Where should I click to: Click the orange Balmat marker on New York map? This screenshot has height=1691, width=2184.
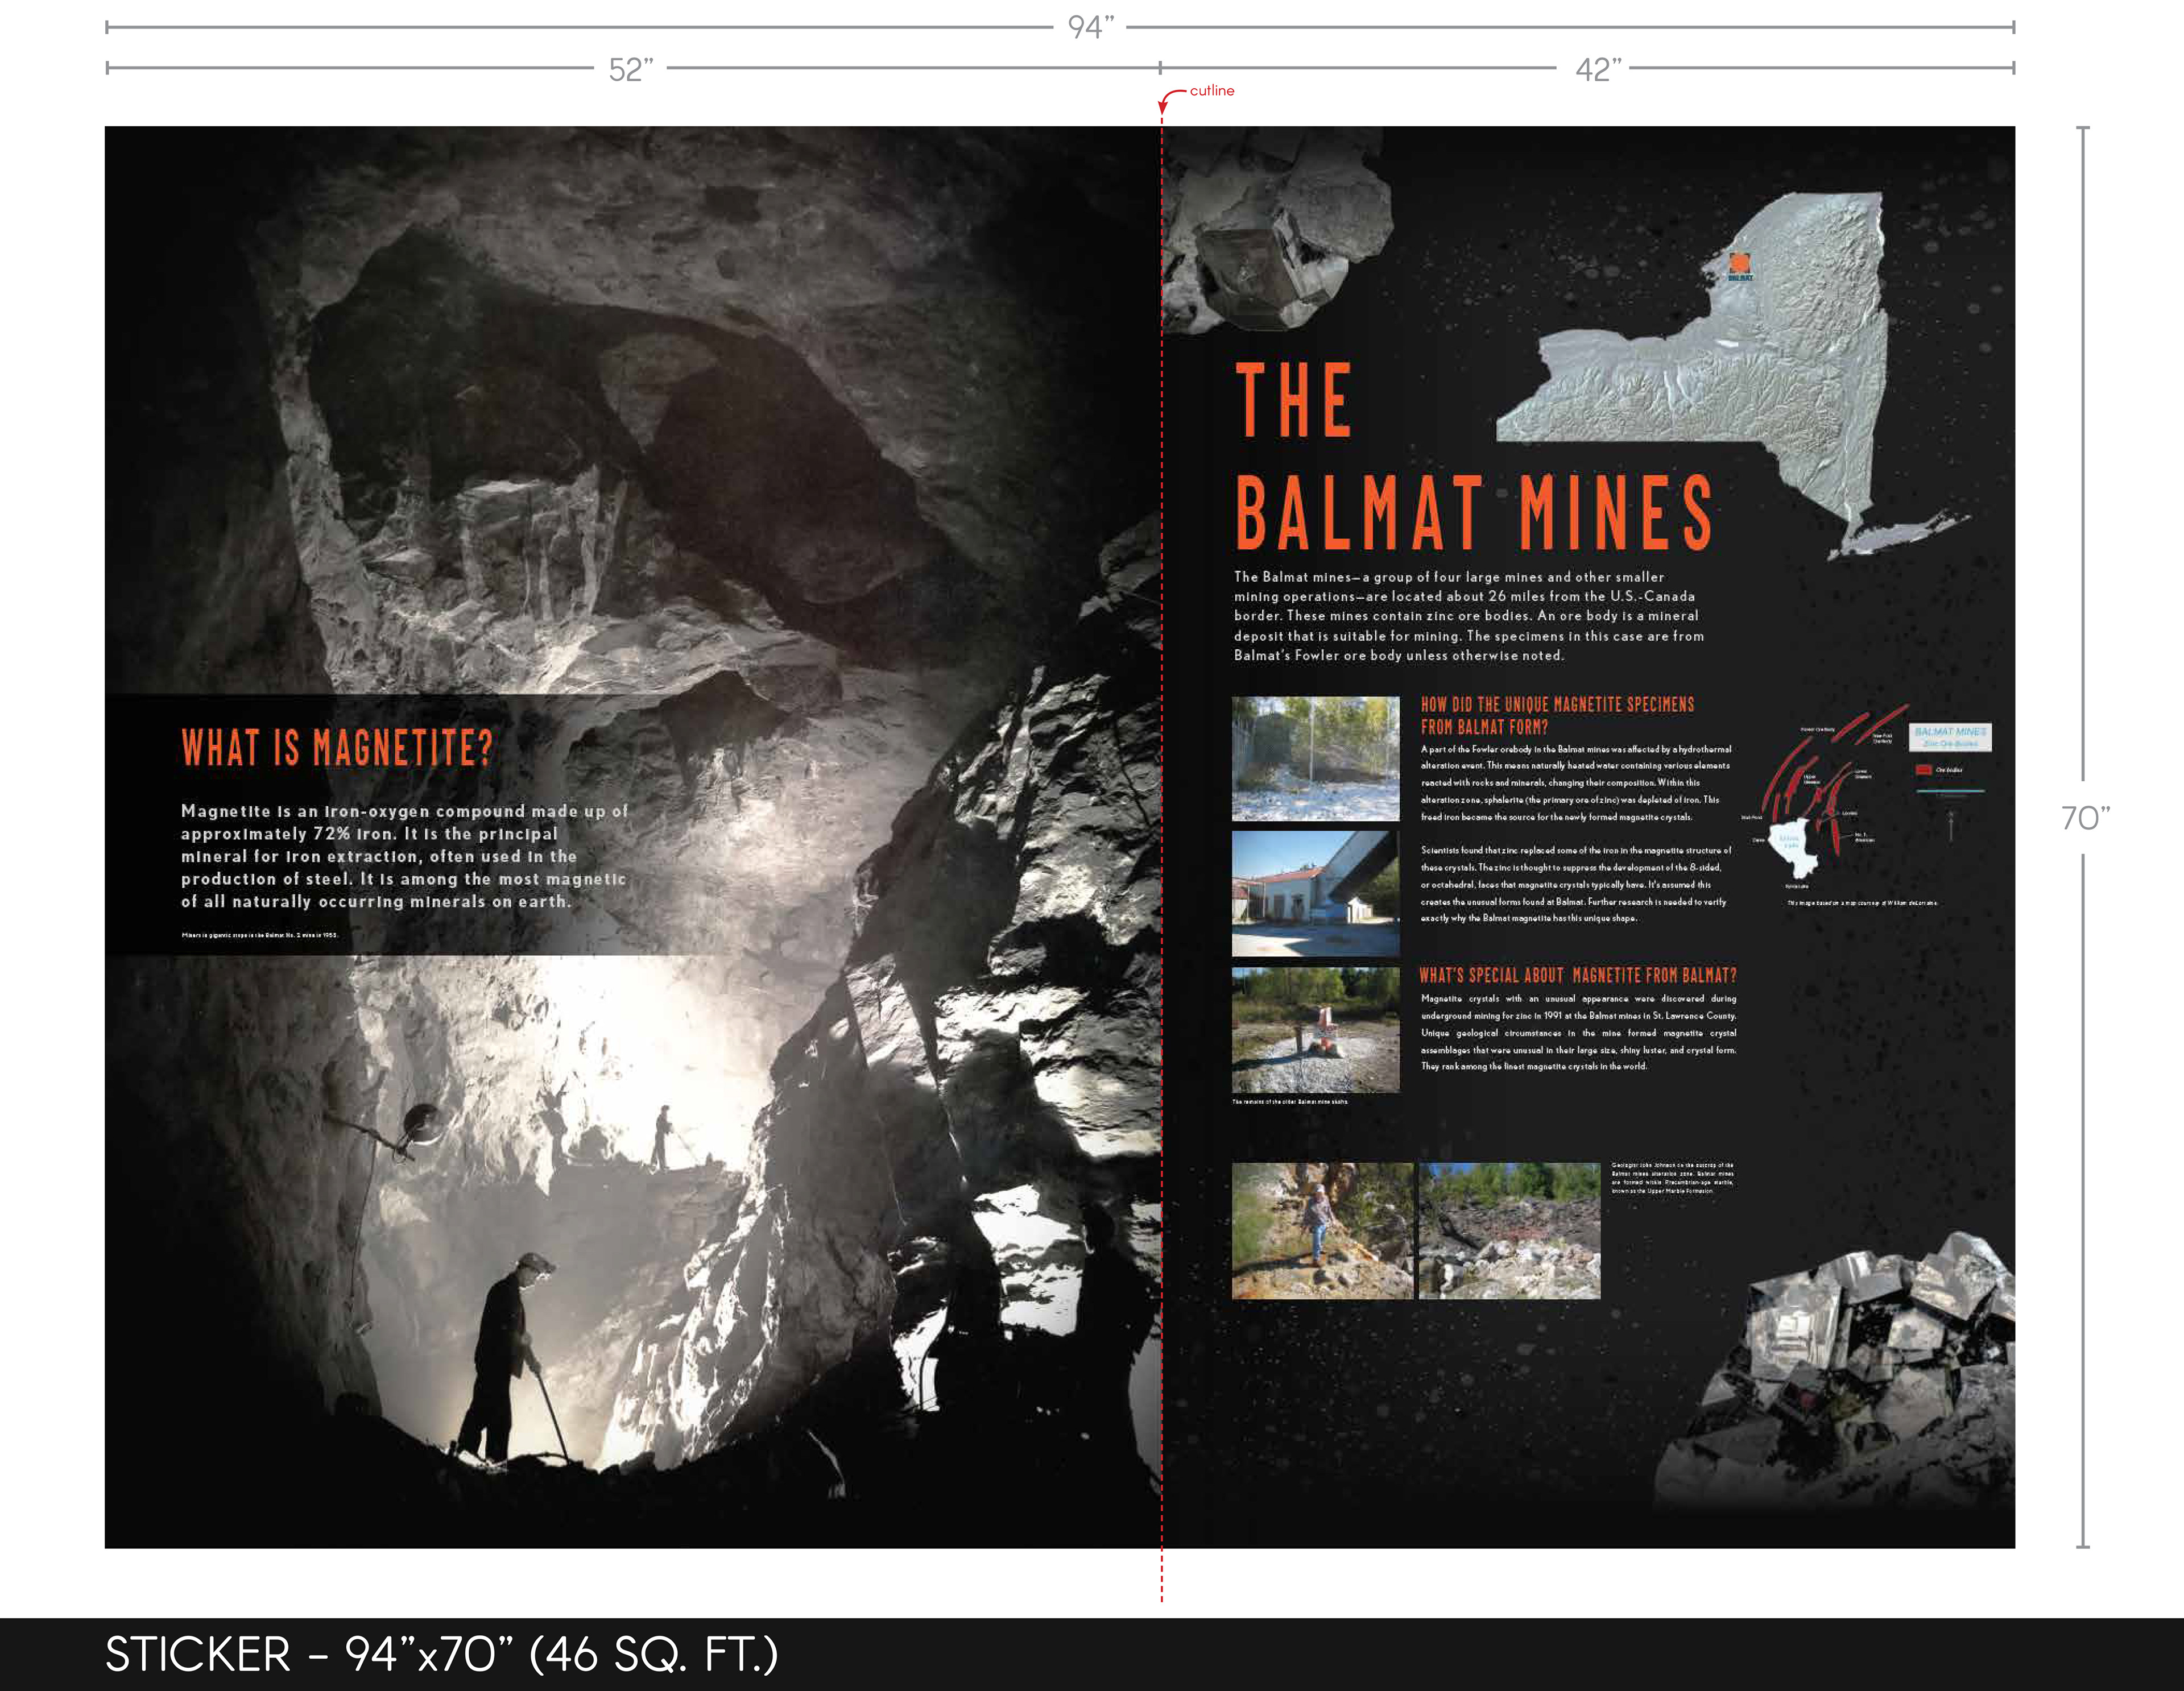tap(1740, 264)
